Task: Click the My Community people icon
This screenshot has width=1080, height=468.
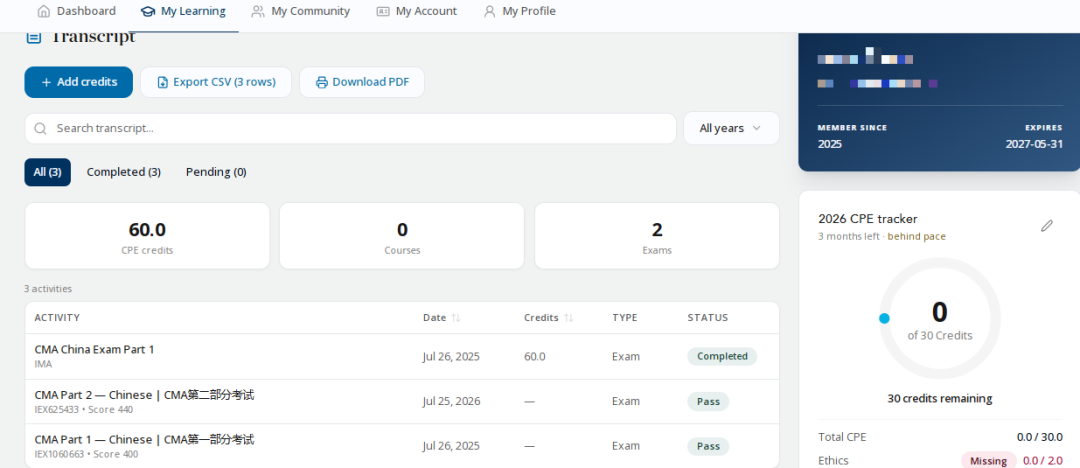Action: [258, 11]
